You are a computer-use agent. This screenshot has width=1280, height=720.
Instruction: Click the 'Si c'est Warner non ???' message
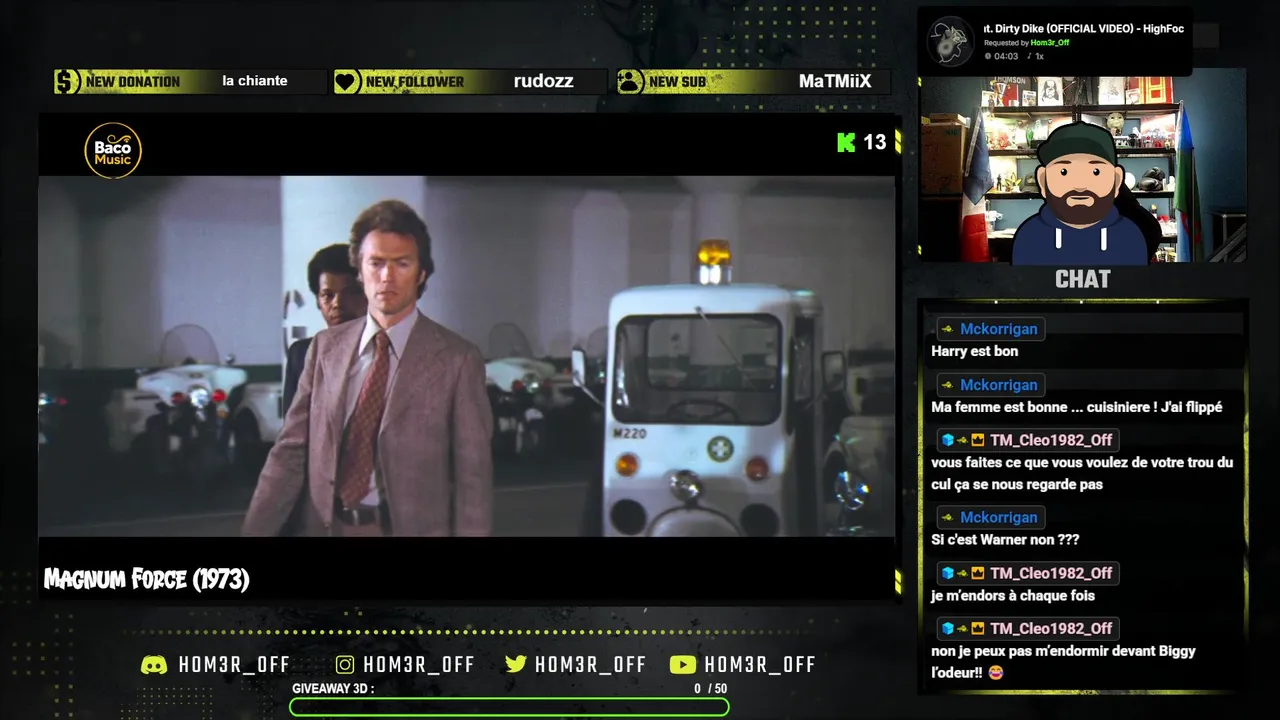[1005, 540]
